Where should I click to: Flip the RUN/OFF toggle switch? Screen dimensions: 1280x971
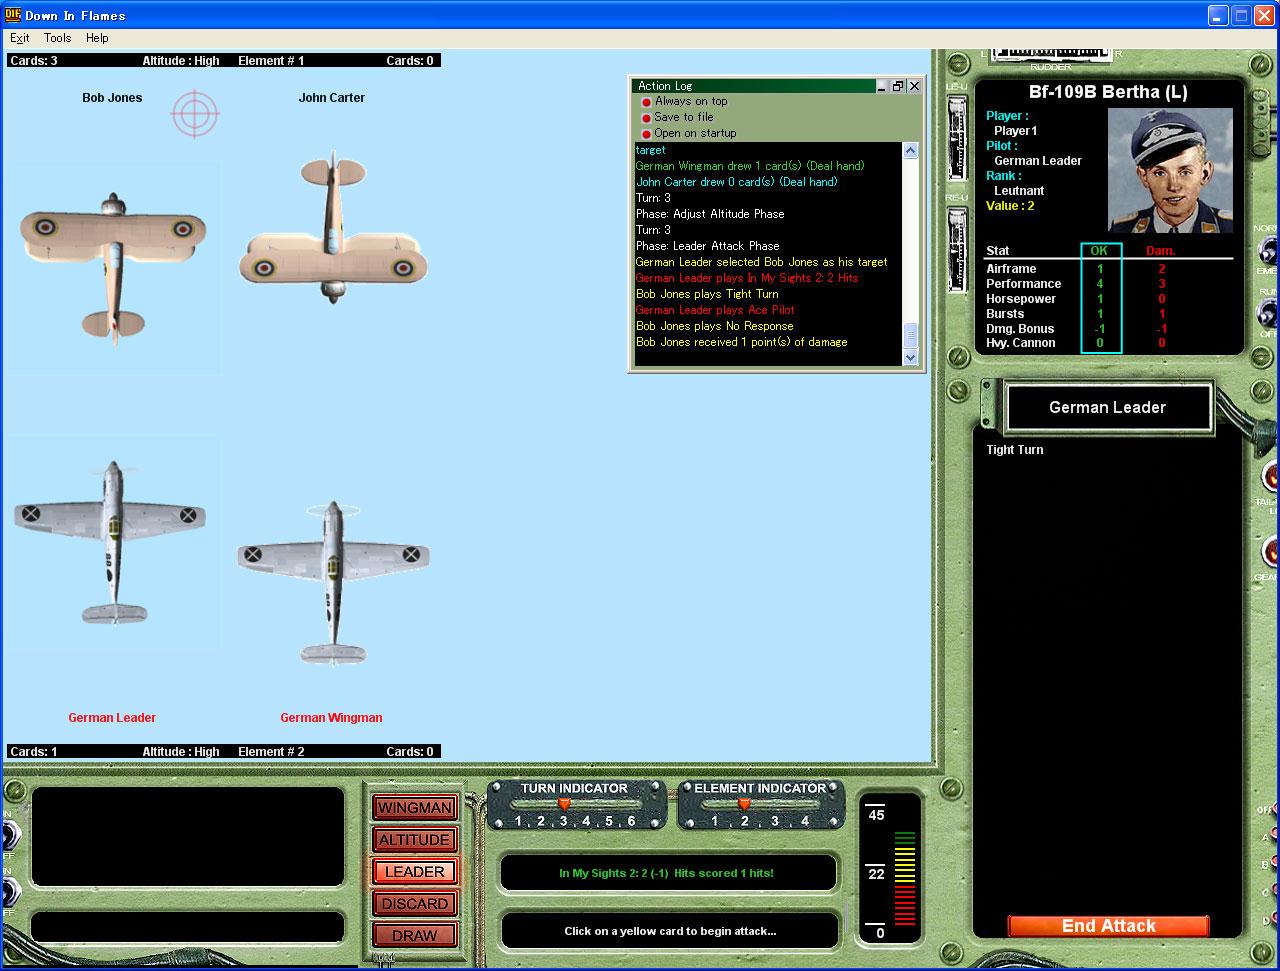point(1270,313)
